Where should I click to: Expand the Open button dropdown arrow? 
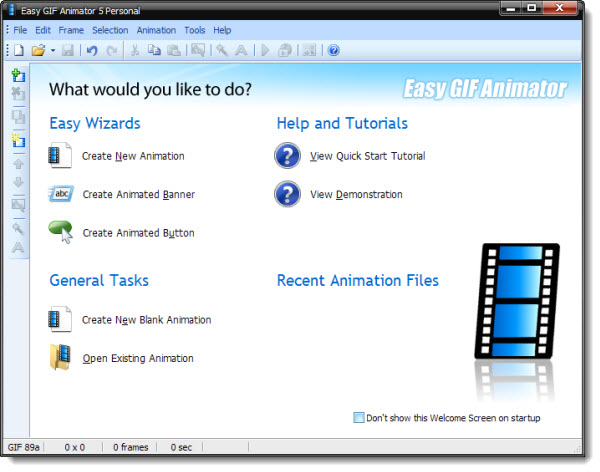52,50
